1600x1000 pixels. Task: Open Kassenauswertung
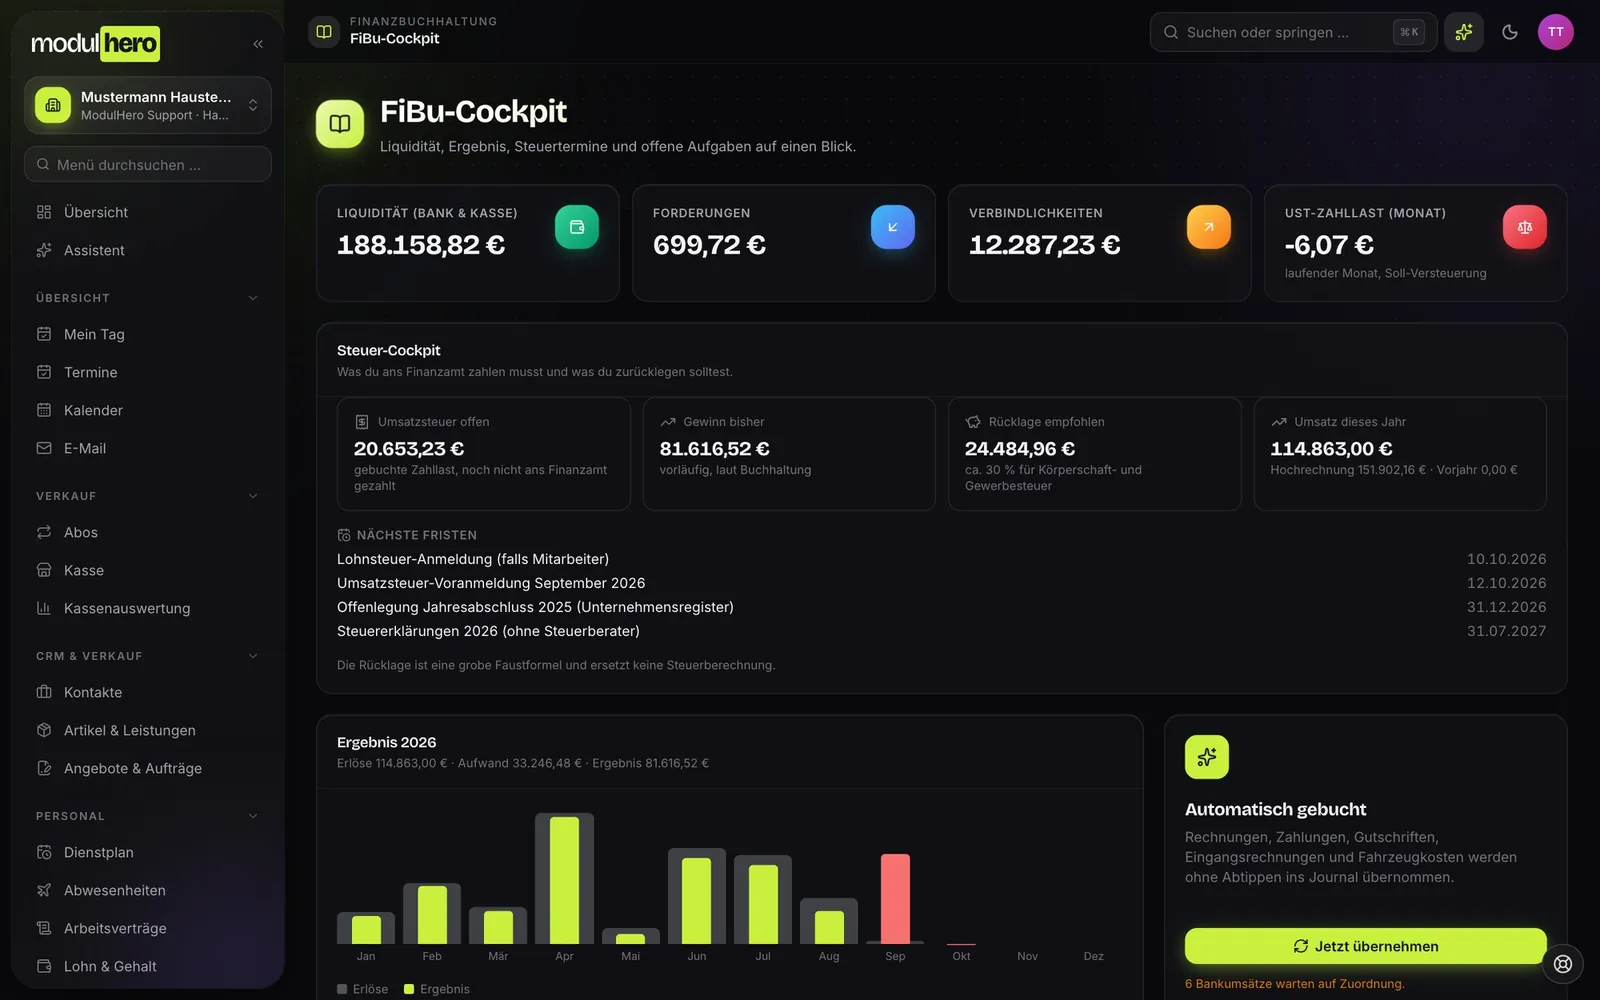click(x=148, y=608)
